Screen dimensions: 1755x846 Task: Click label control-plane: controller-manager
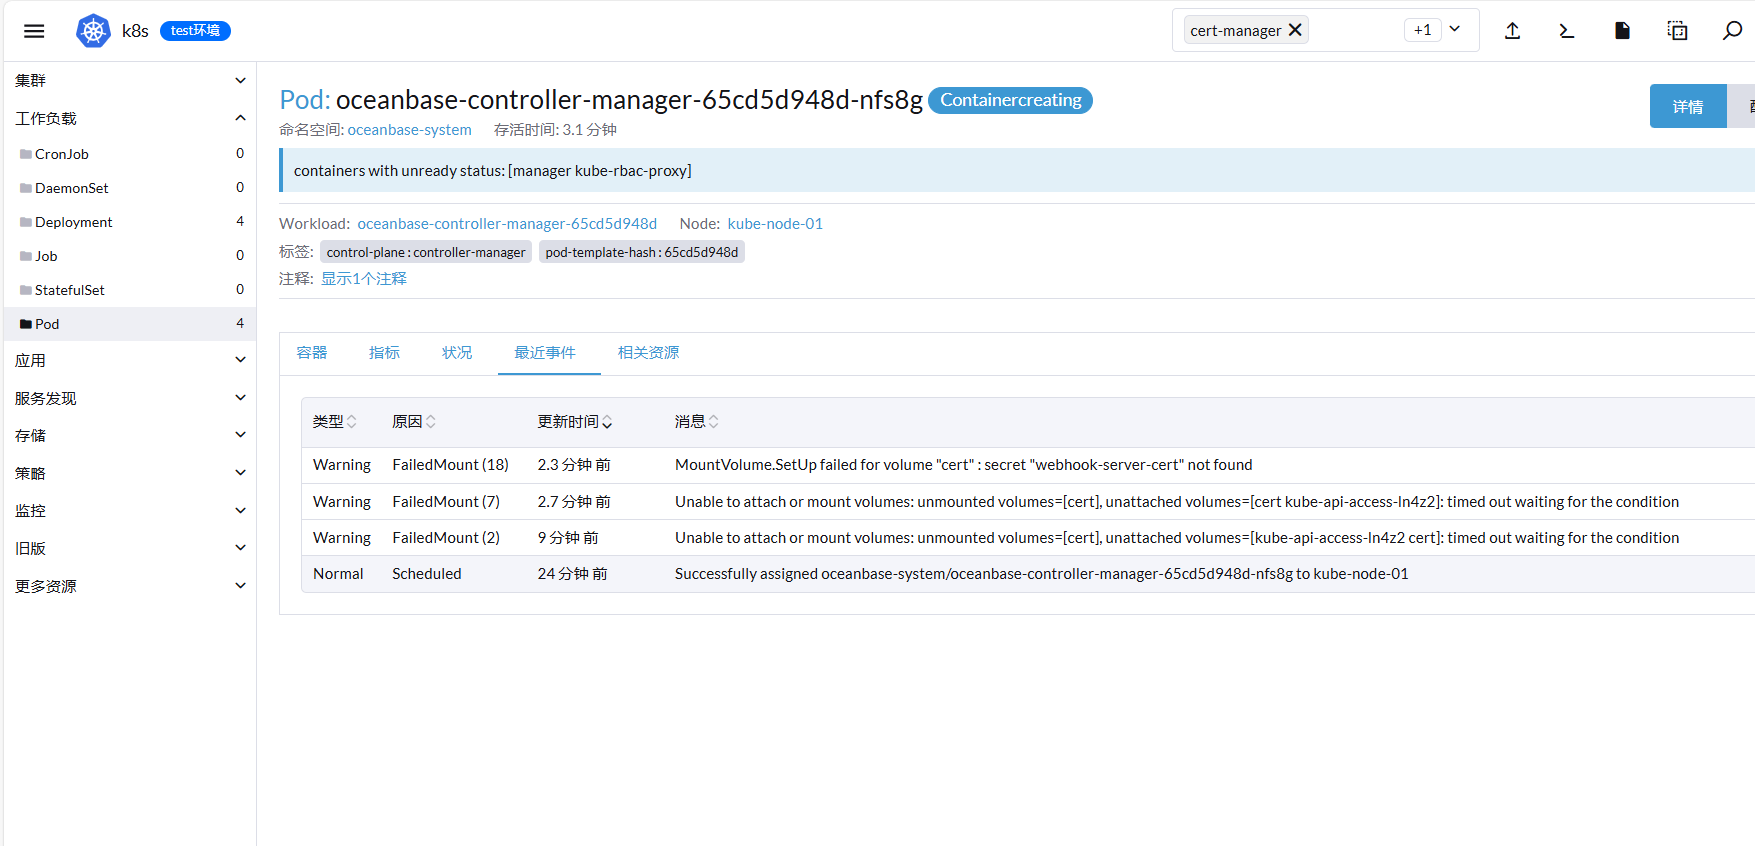click(426, 252)
